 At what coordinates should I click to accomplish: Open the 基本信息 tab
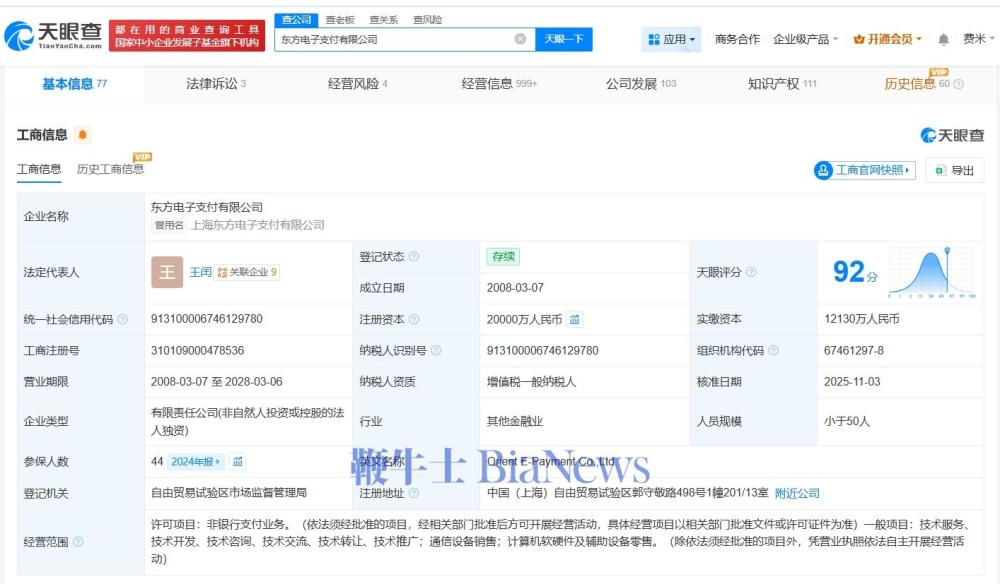click(x=75, y=84)
